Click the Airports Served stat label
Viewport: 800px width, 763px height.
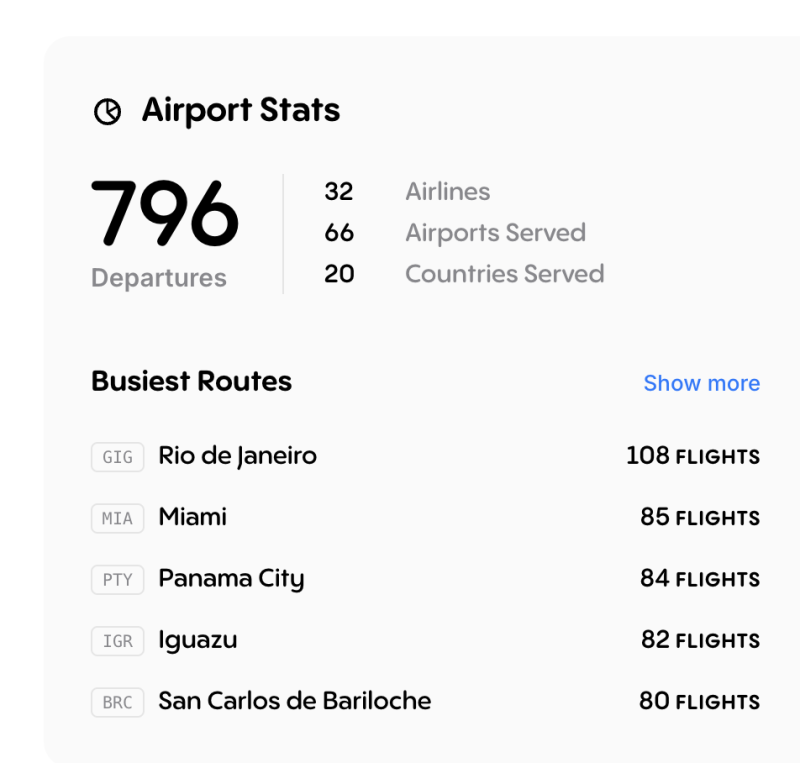[x=495, y=233]
